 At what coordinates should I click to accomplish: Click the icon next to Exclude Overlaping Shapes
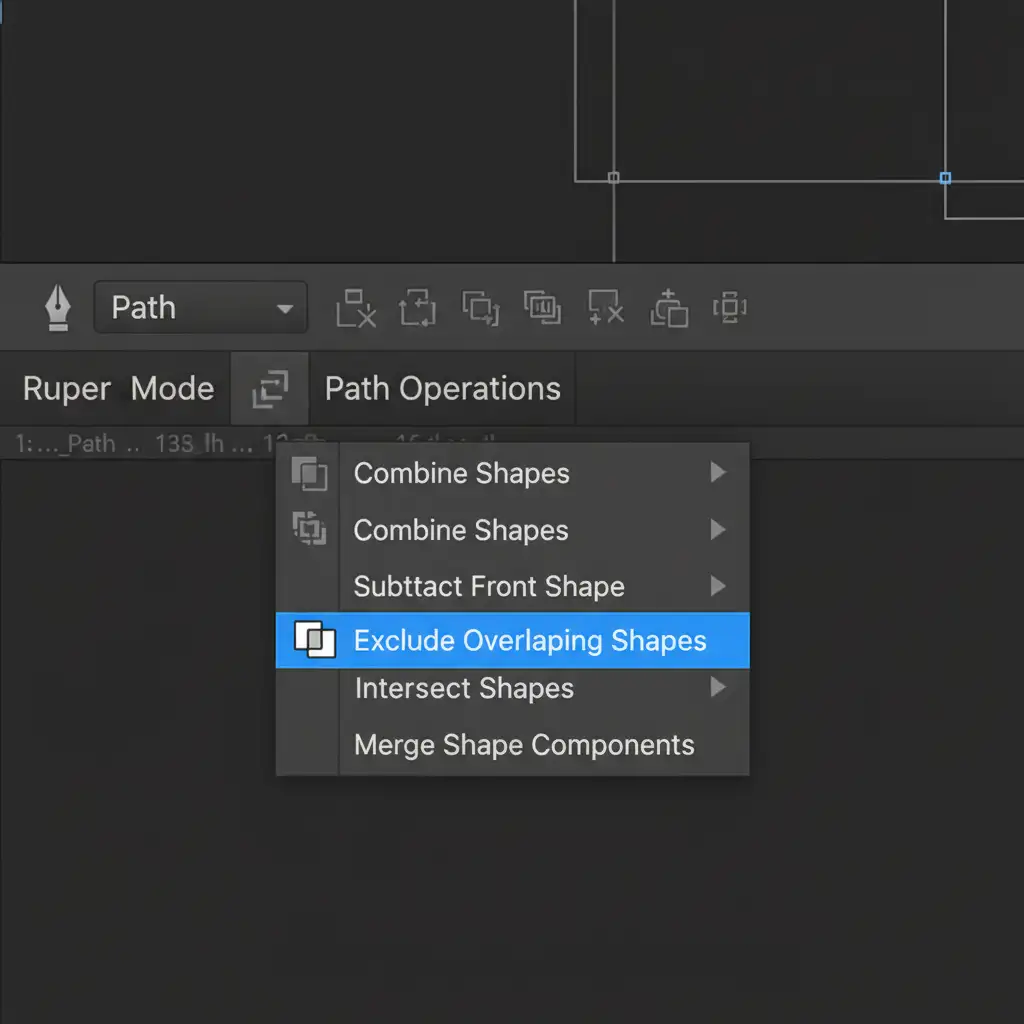[x=314, y=641]
